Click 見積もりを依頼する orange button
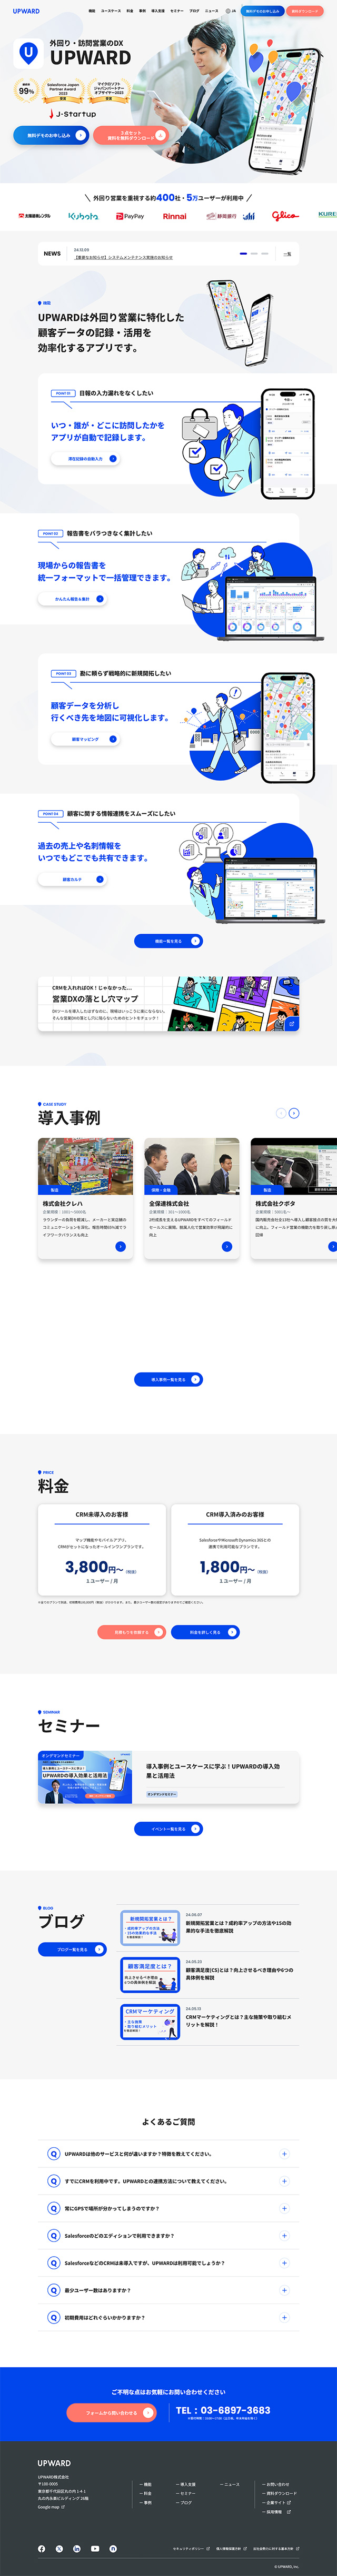The height and width of the screenshot is (2576, 337). pos(131,1632)
